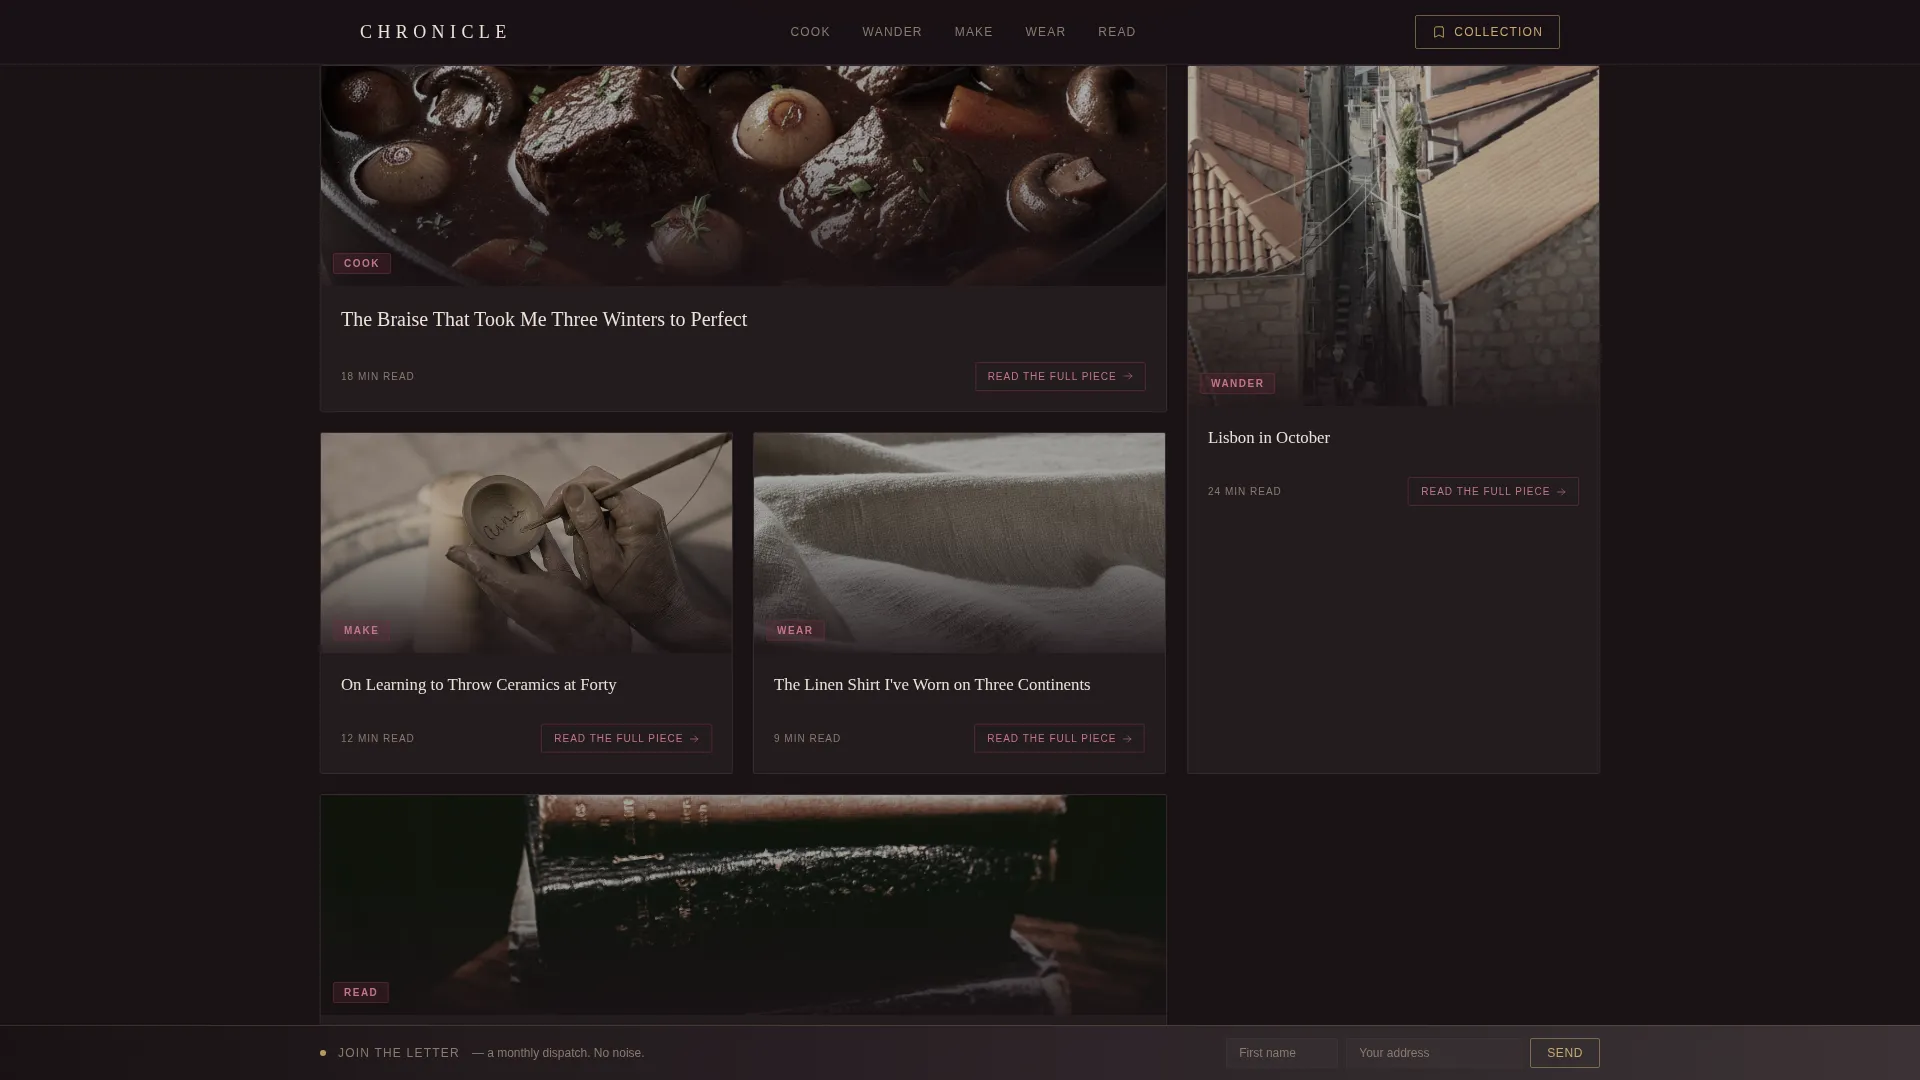Open the Make nav section
The width and height of the screenshot is (1920, 1080).
tap(973, 32)
